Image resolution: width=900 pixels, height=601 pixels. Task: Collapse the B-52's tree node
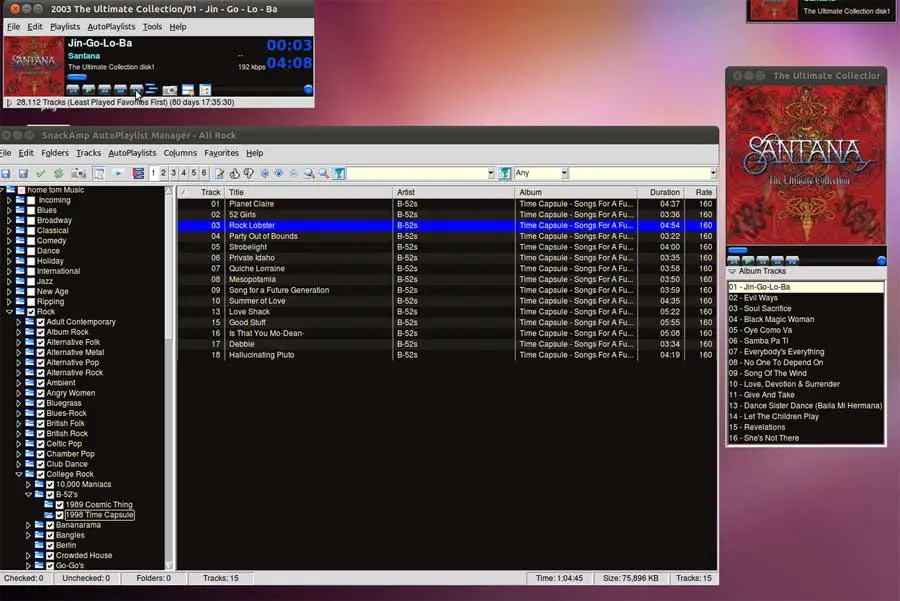tap(28, 494)
